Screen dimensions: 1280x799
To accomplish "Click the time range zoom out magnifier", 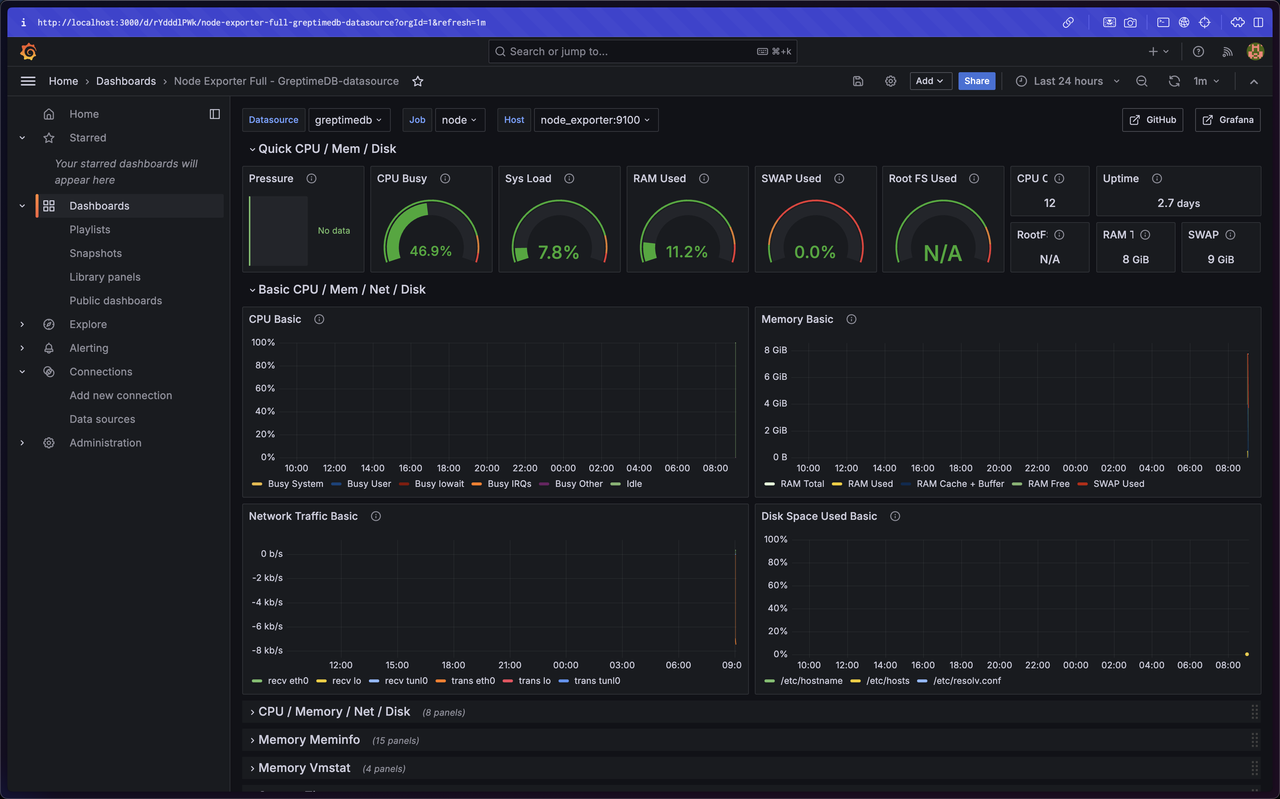I will [x=1142, y=81].
